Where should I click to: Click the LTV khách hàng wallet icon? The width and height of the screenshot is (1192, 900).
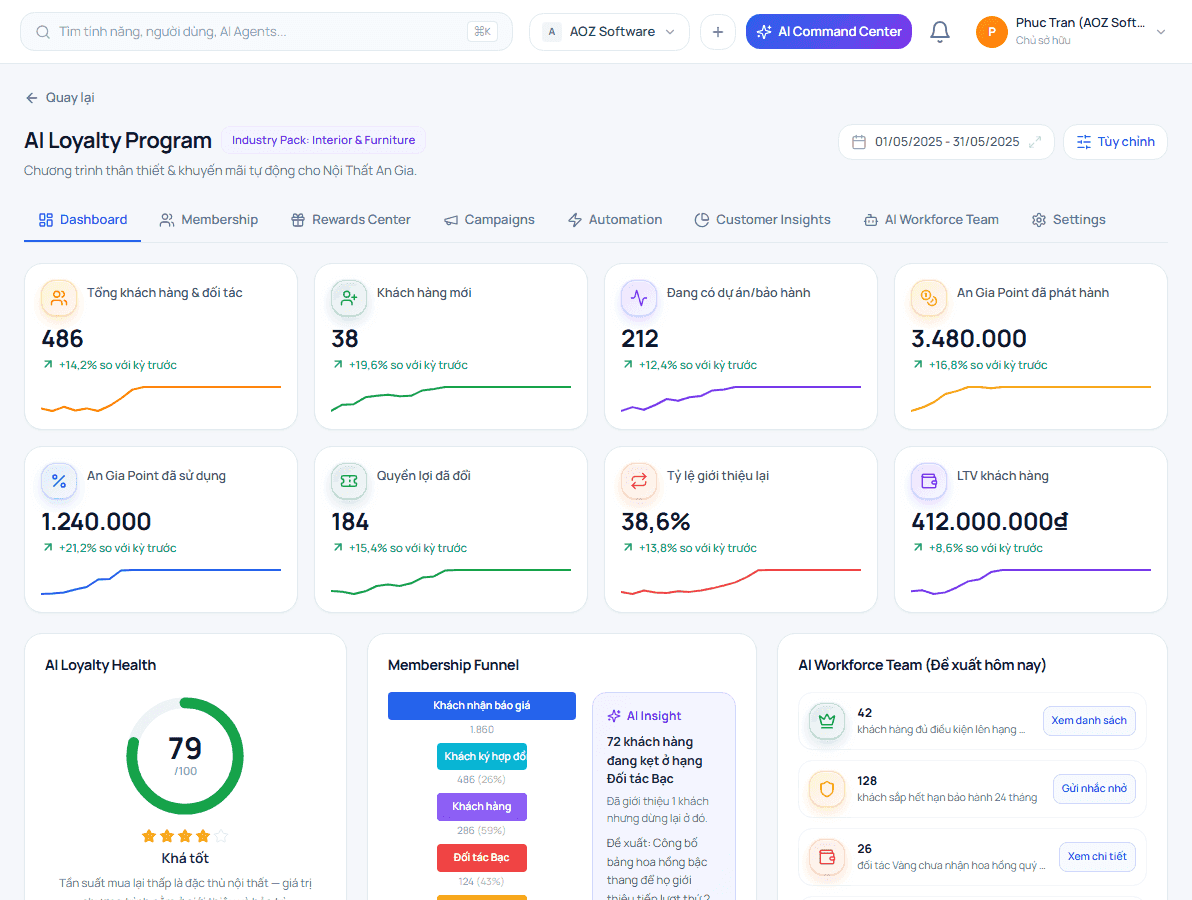click(929, 481)
